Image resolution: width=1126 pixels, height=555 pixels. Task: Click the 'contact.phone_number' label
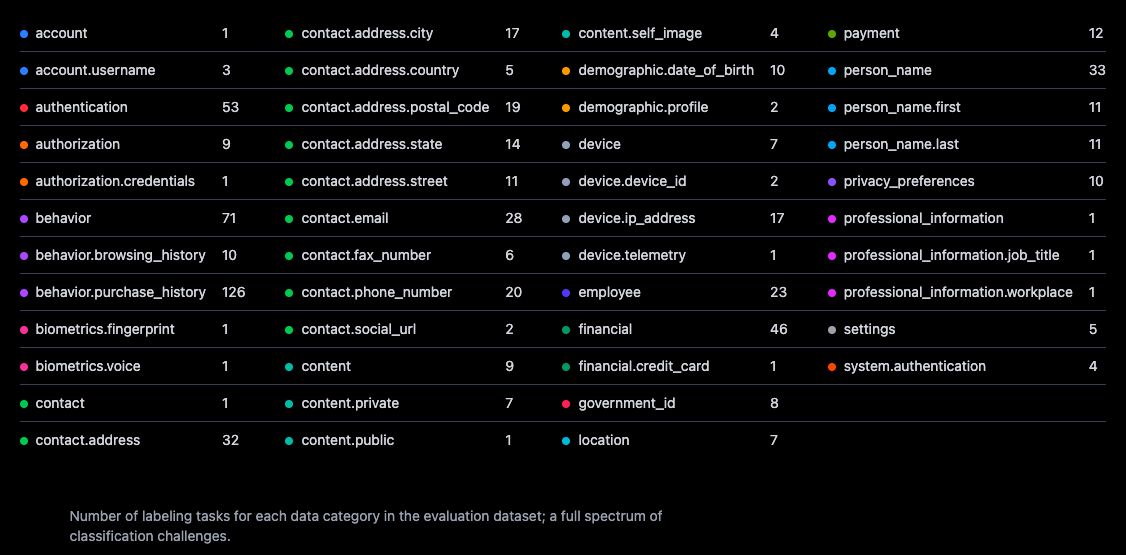[376, 292]
